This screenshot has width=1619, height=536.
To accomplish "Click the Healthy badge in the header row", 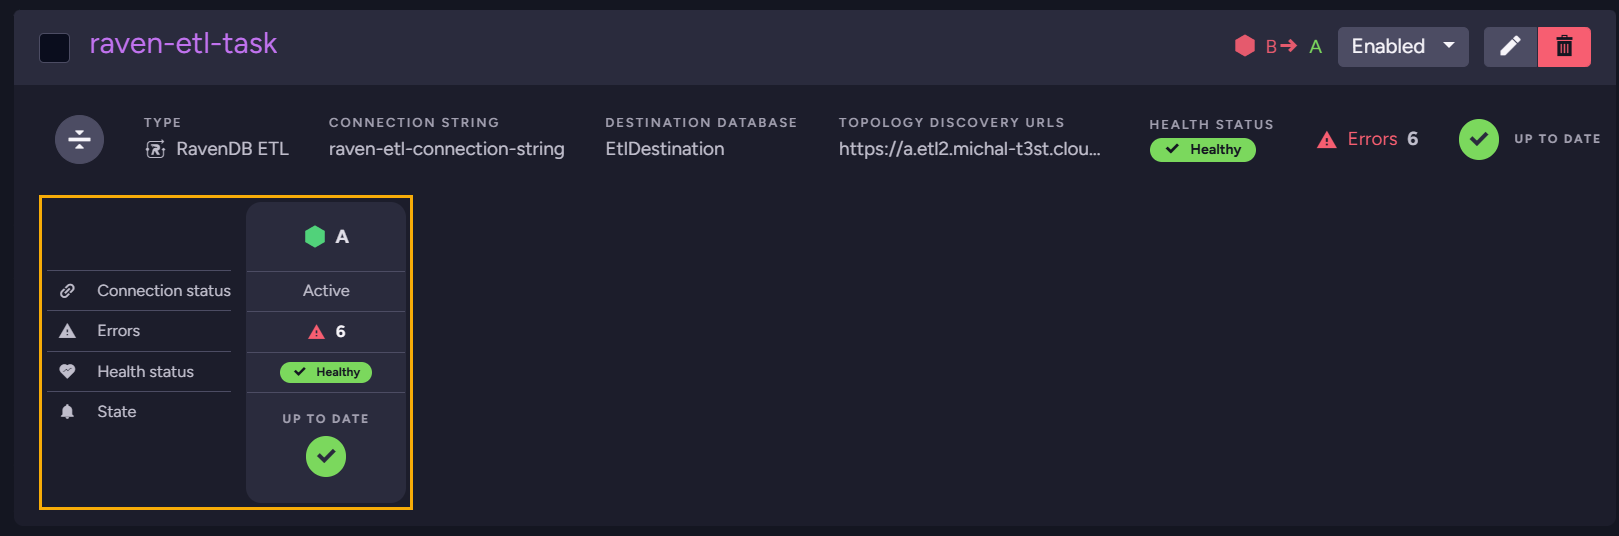I will click(1203, 149).
